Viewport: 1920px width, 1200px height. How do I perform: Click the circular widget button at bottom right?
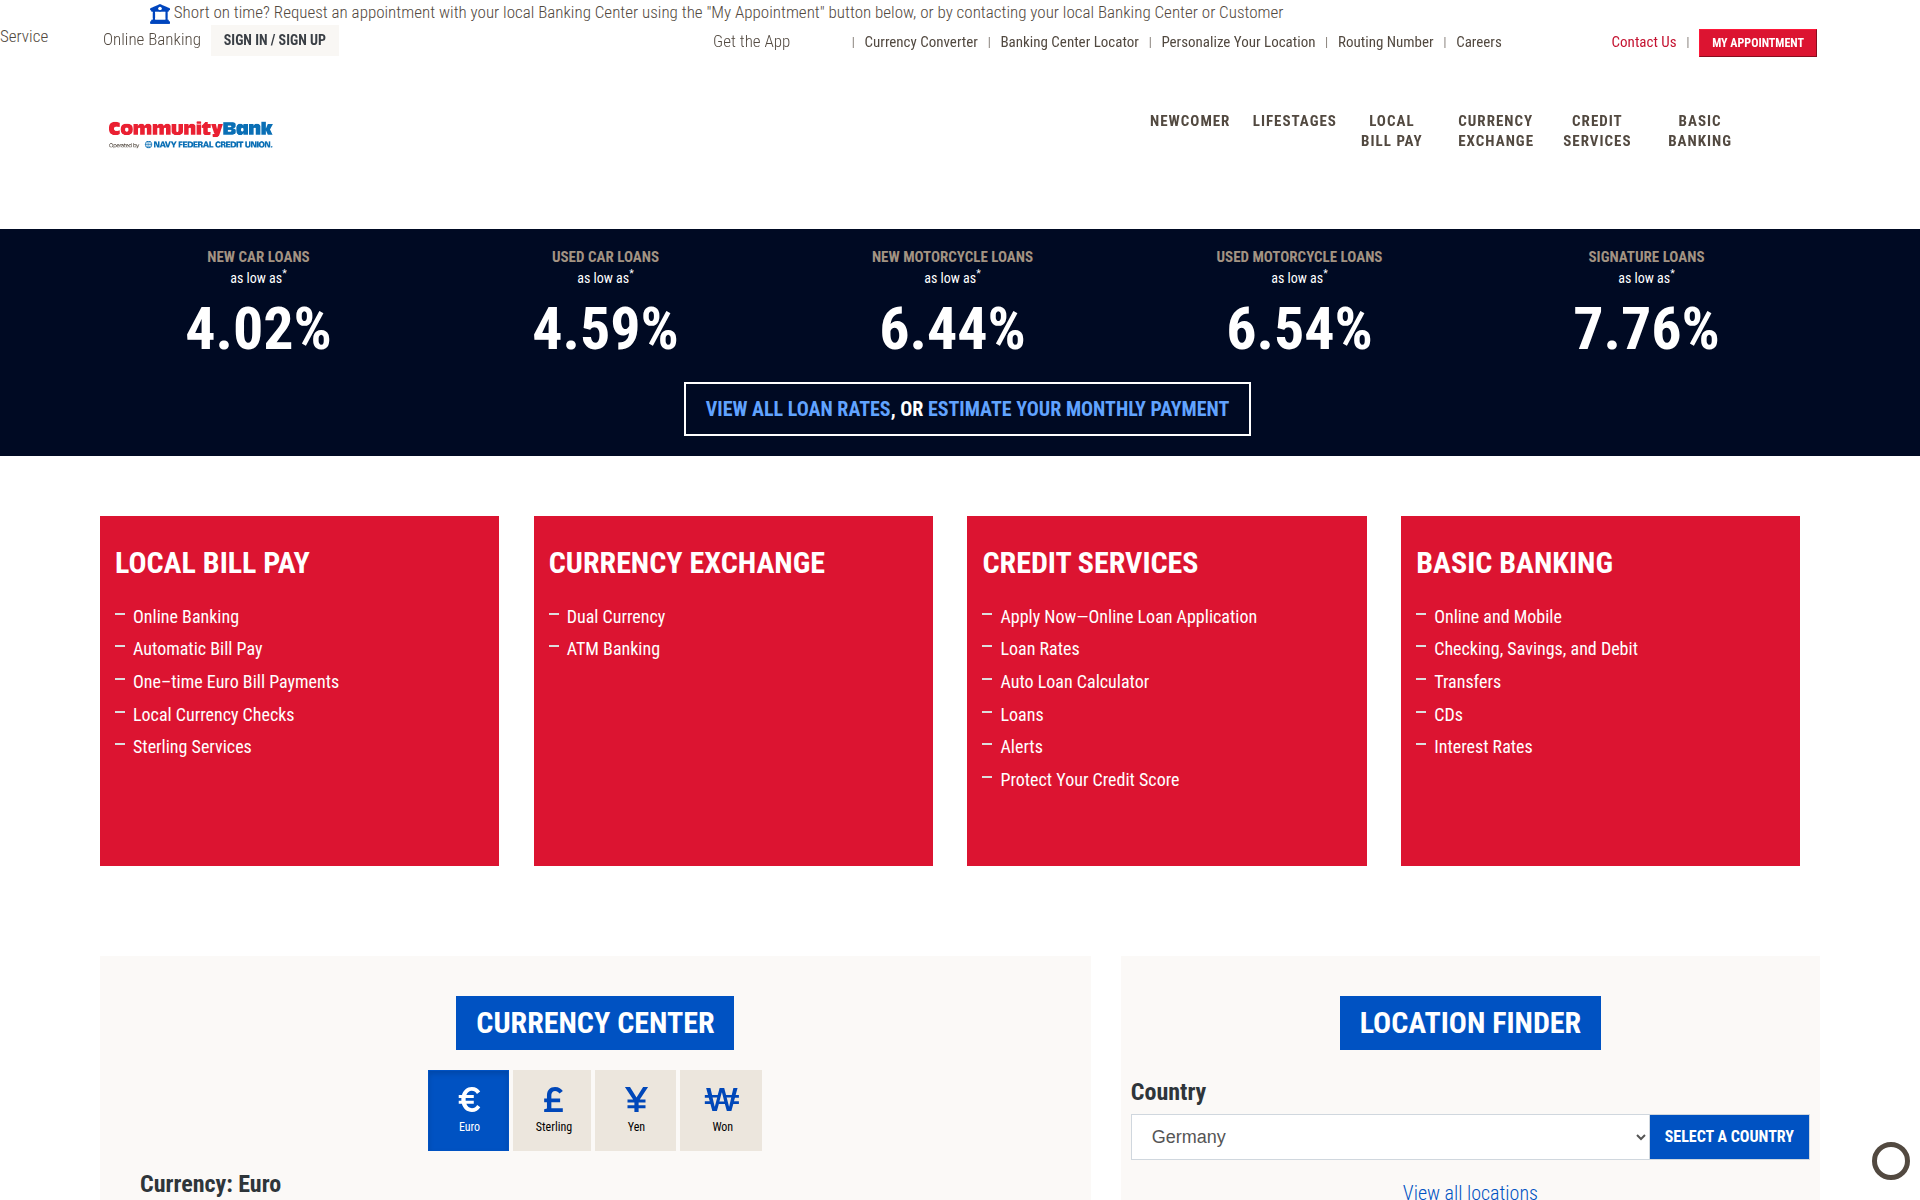[1890, 1161]
